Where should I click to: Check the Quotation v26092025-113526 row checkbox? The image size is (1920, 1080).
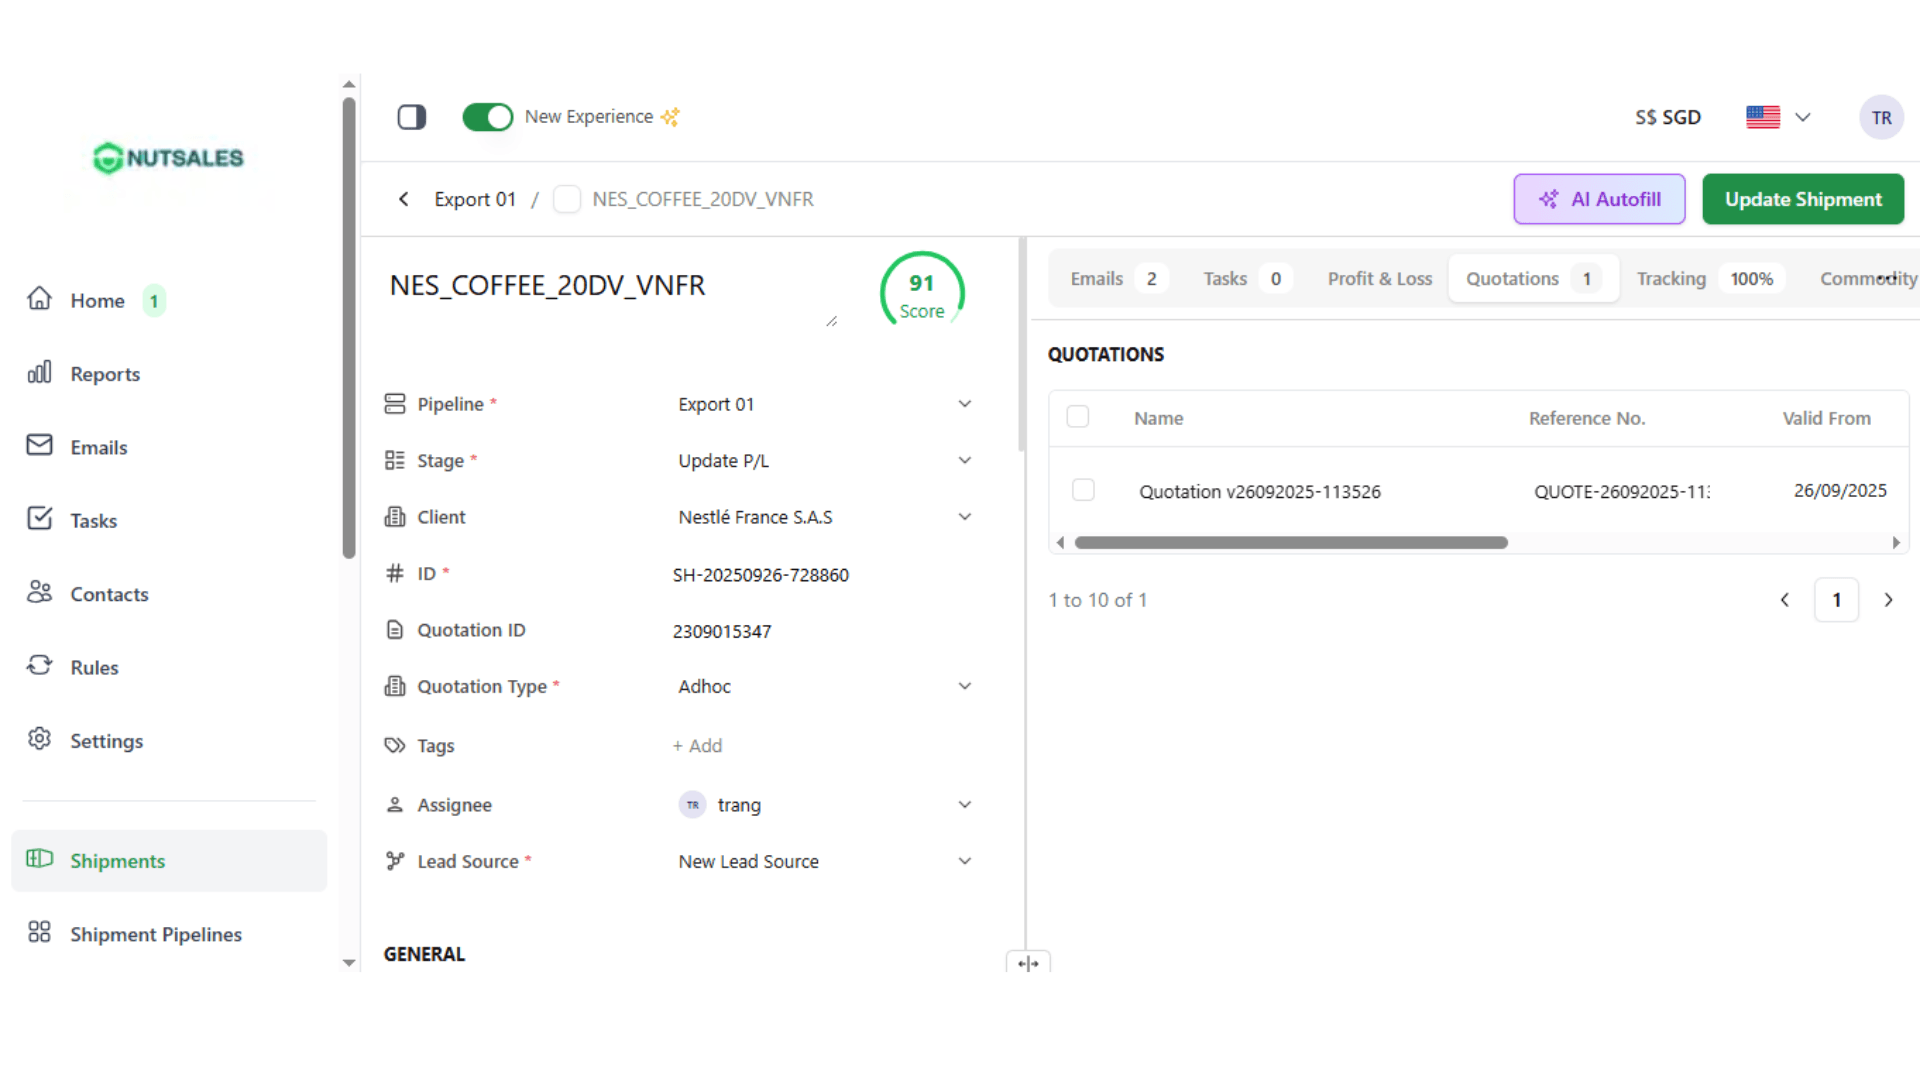coord(1083,490)
